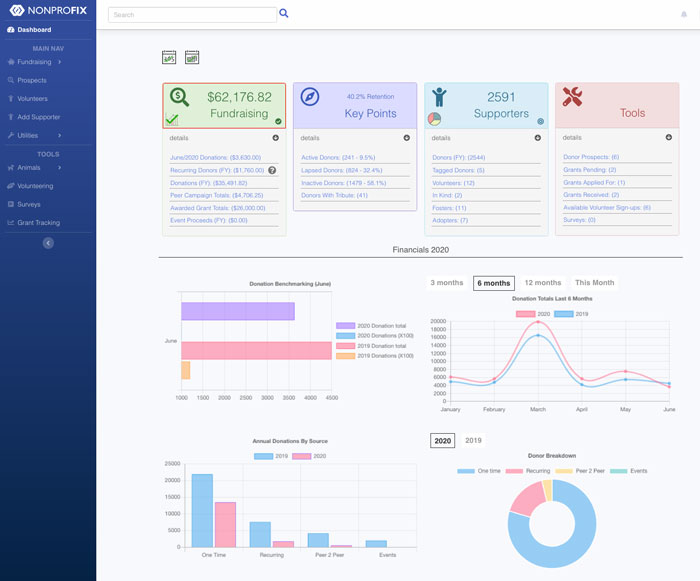Switch donor breakdown to 2019
The height and width of the screenshot is (581, 700).
pyautogui.click(x=473, y=440)
